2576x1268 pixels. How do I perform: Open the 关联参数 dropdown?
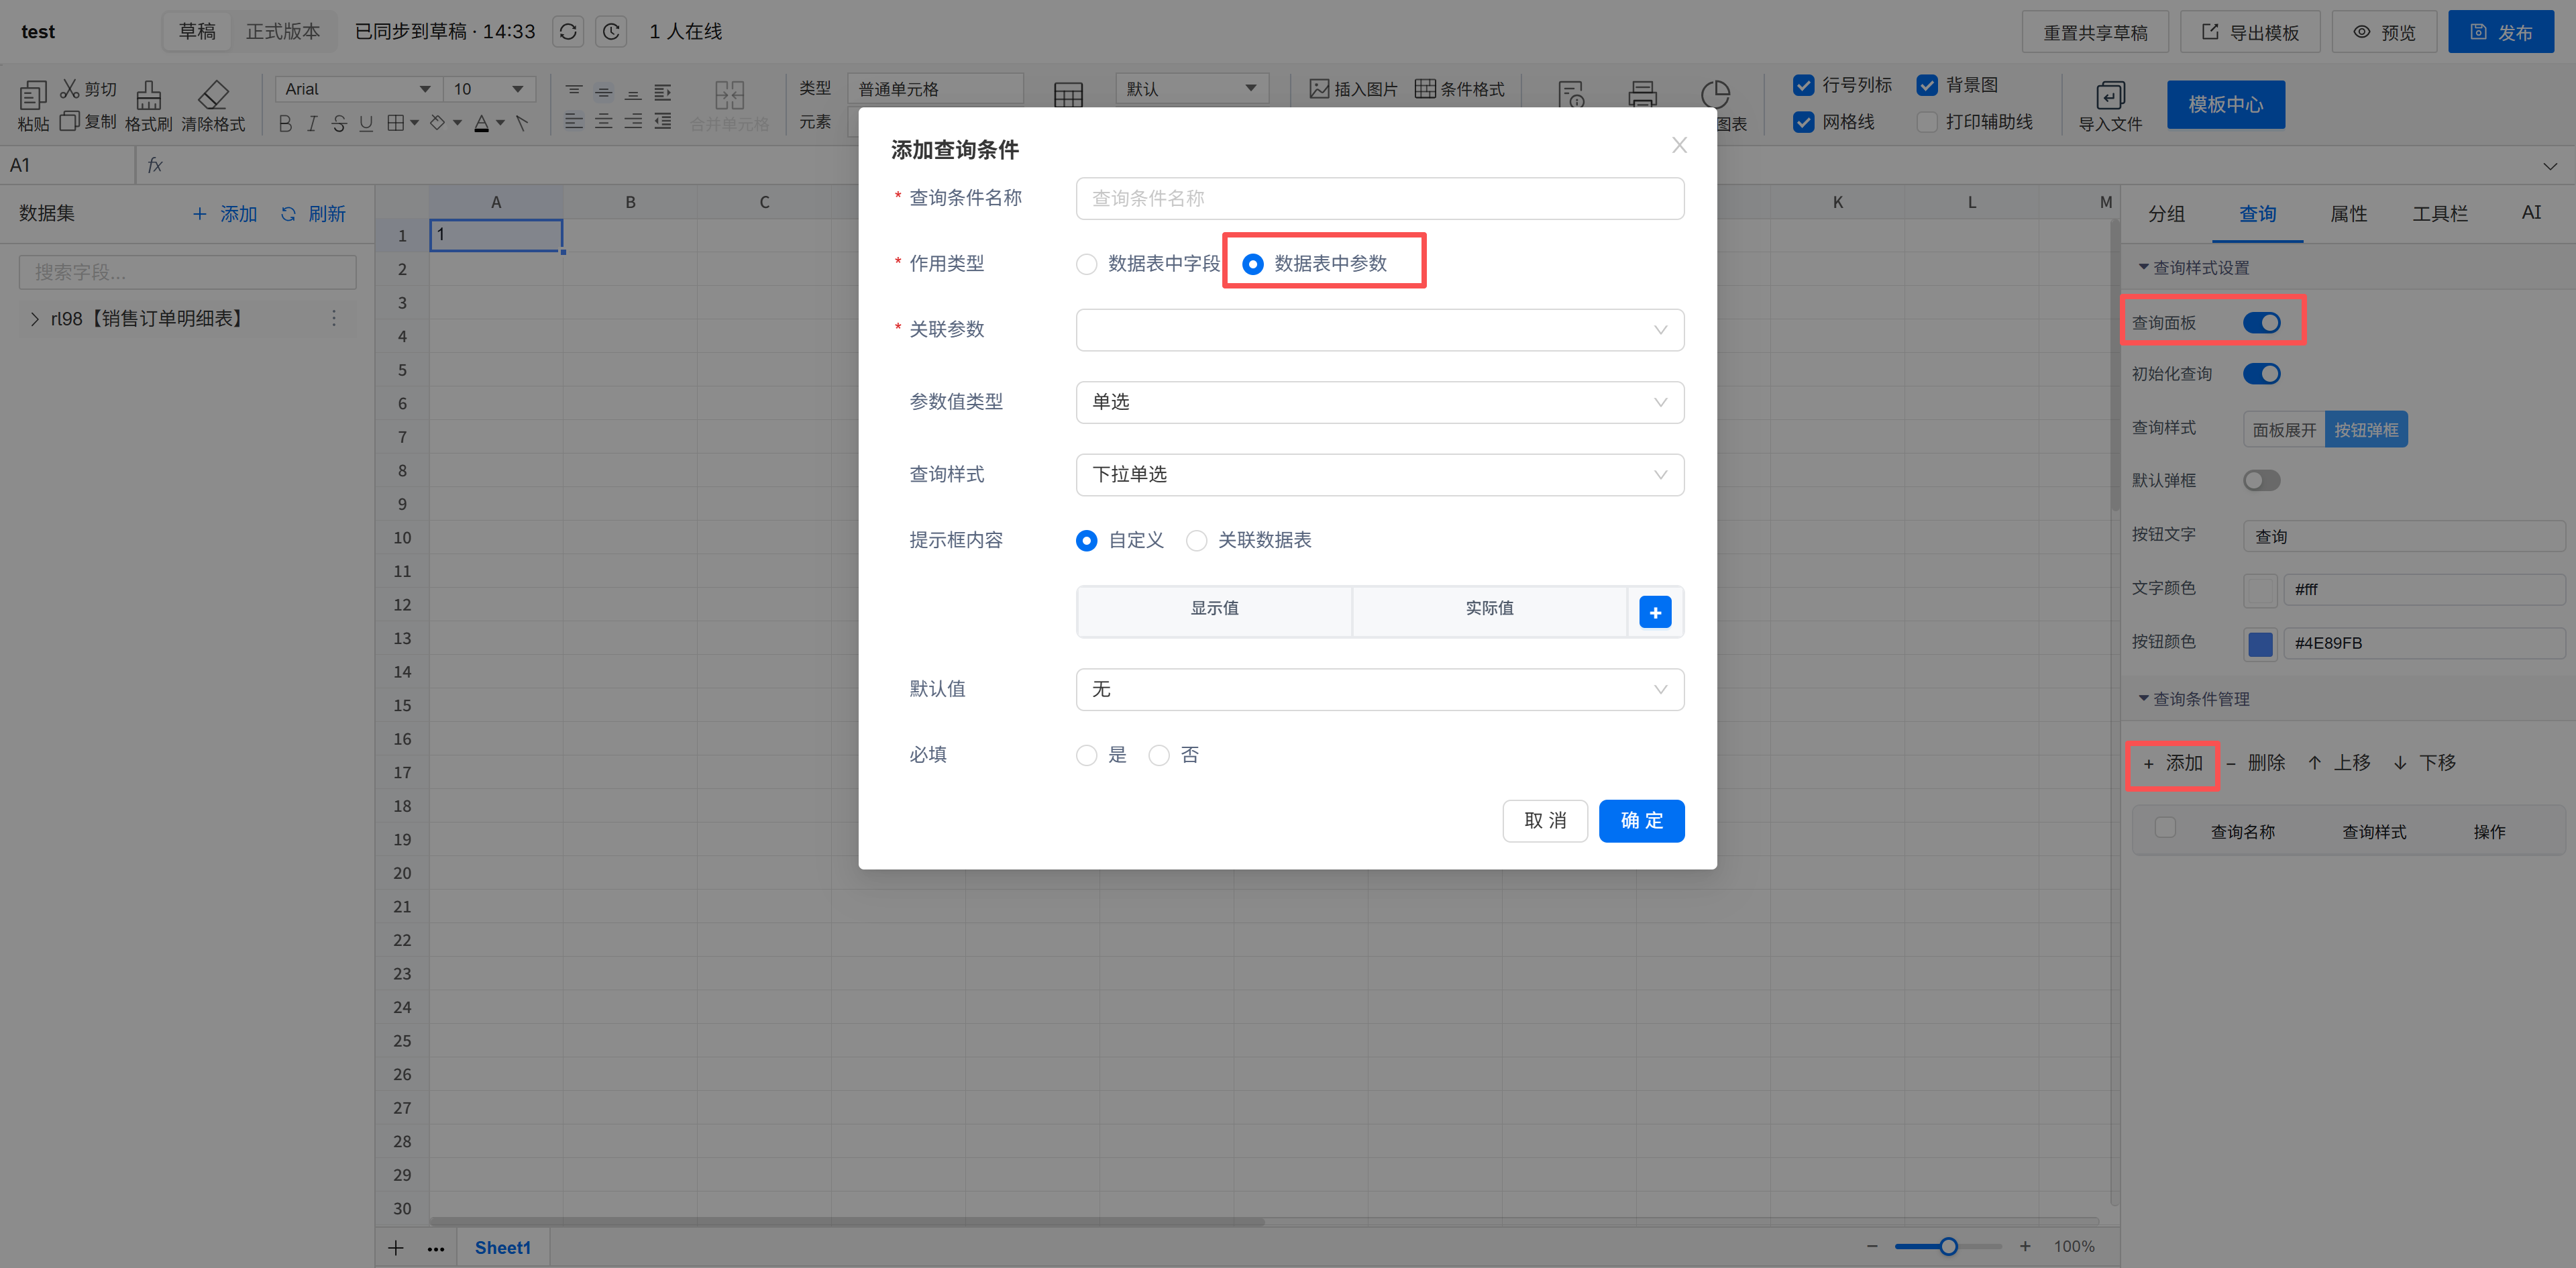(x=1379, y=330)
